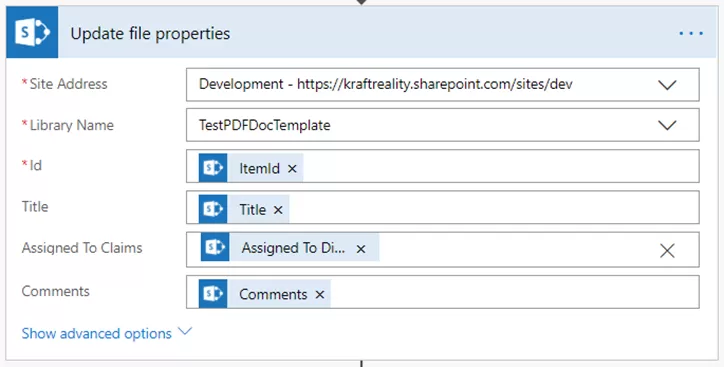The width and height of the screenshot is (724, 367).
Task: Remove the ItemId dynamic token
Action: (x=292, y=168)
